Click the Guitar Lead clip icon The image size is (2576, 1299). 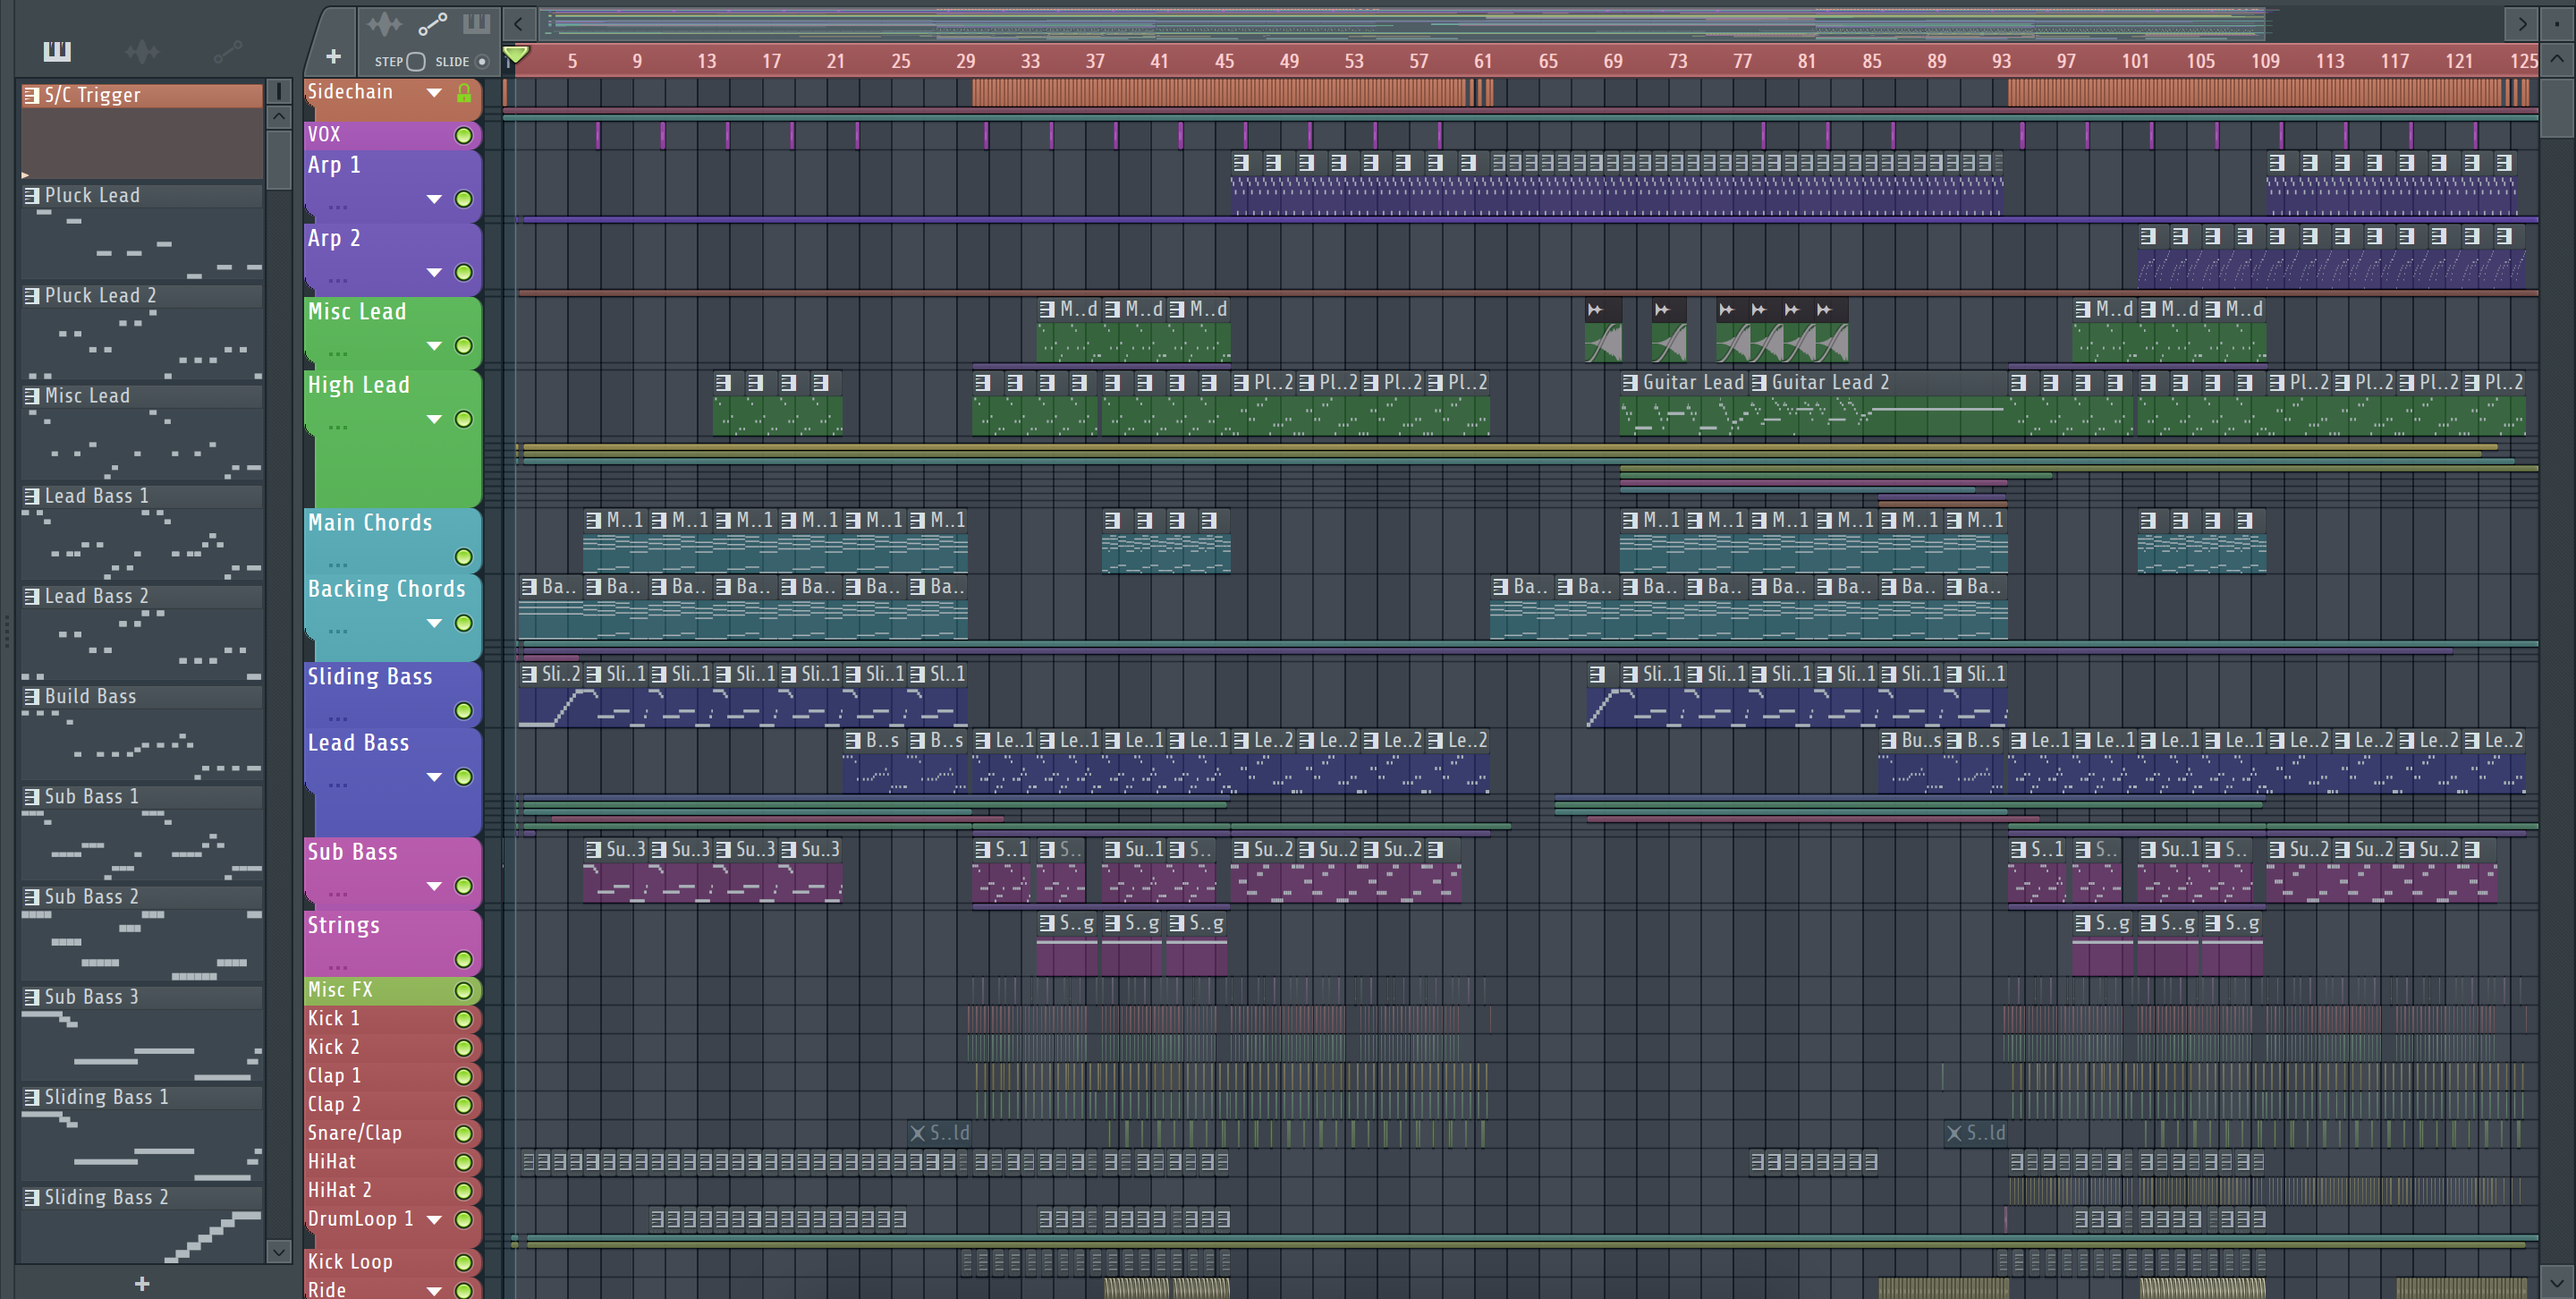click(1630, 383)
